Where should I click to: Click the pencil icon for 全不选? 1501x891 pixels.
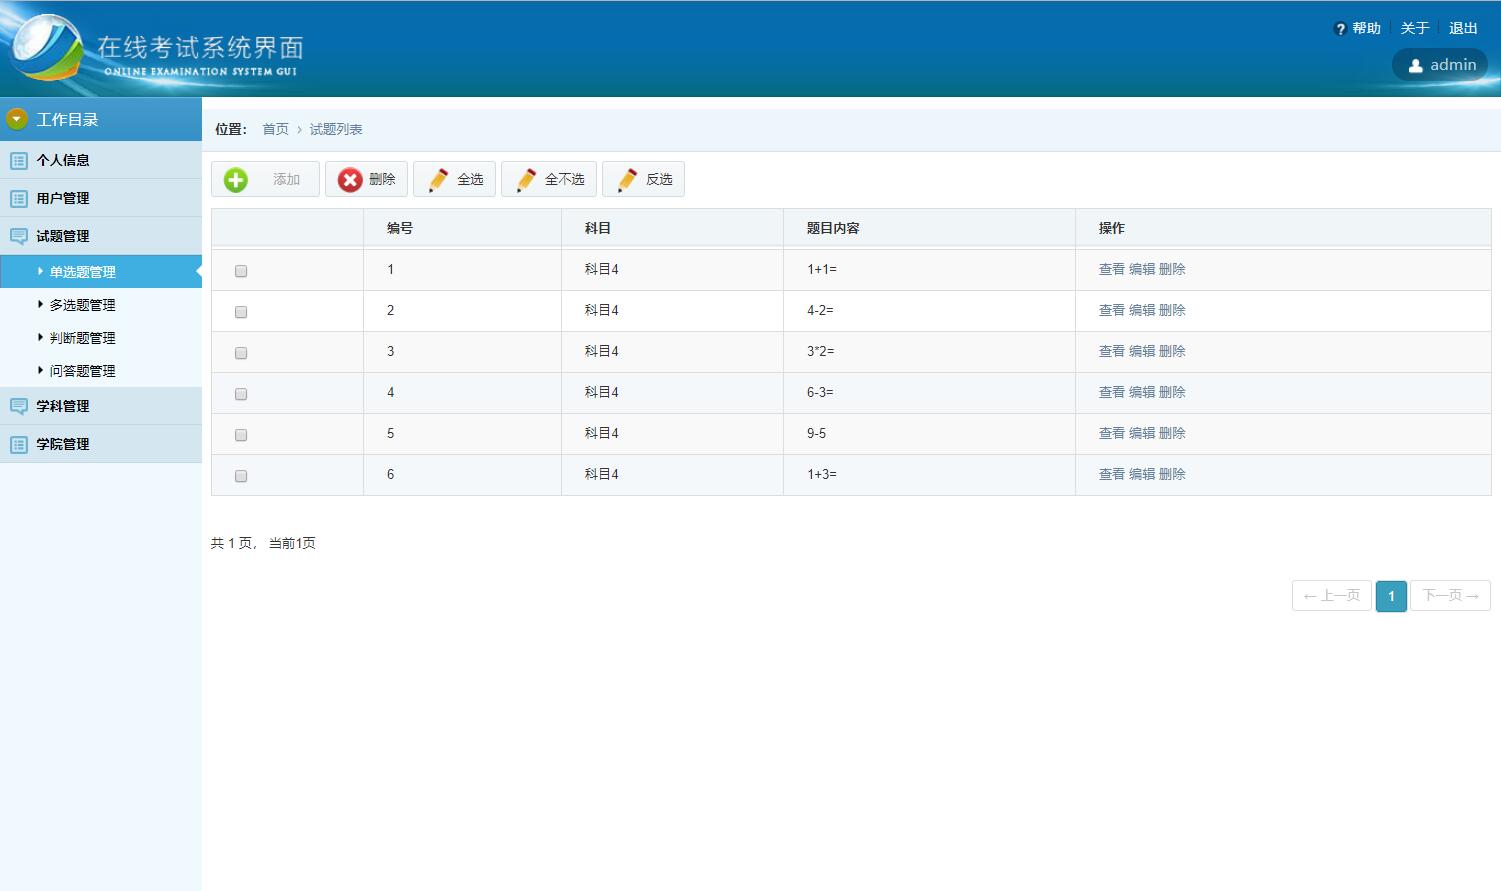coord(526,180)
